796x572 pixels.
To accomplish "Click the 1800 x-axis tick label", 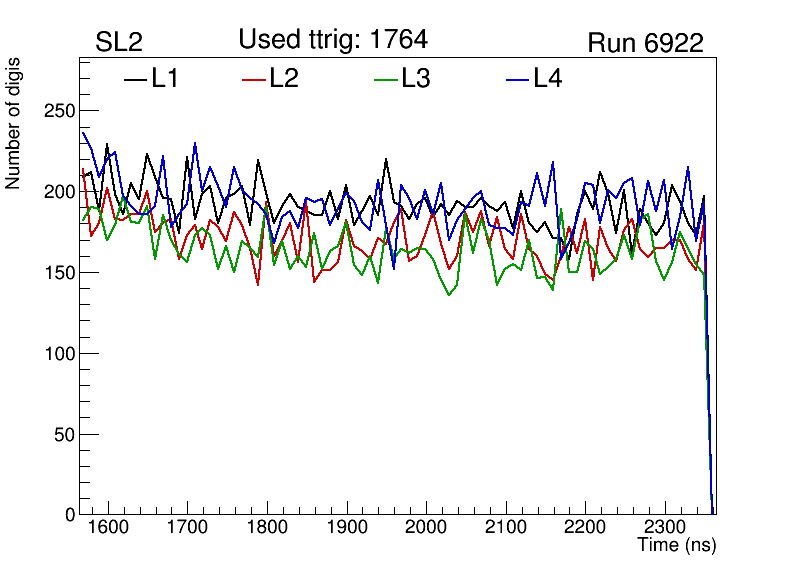I will (x=266, y=528).
